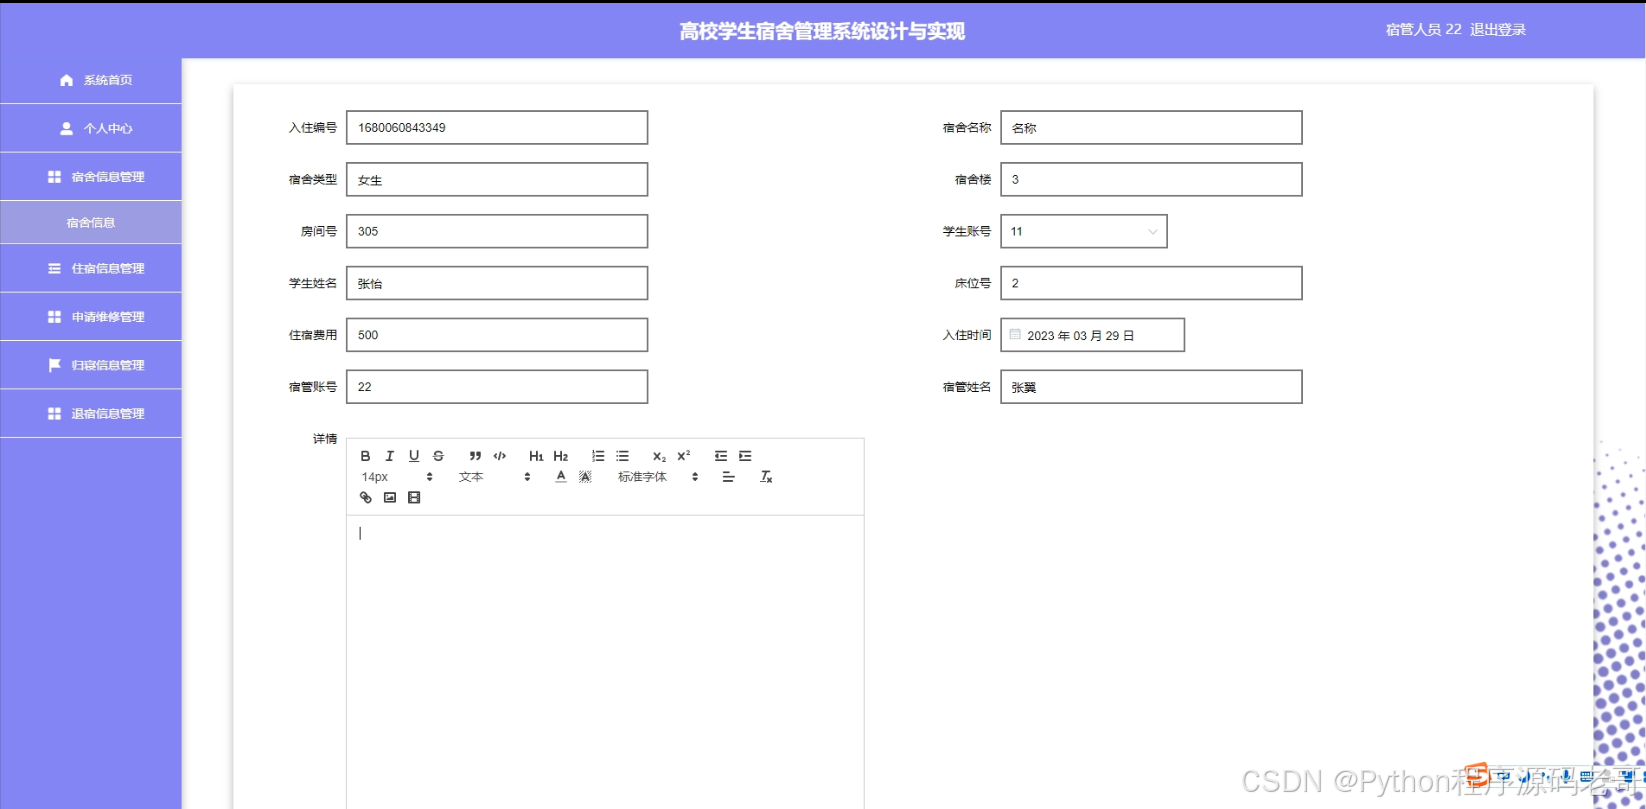Open the 标准字体 font family dropdown
This screenshot has height=809, width=1646.
tap(658, 477)
